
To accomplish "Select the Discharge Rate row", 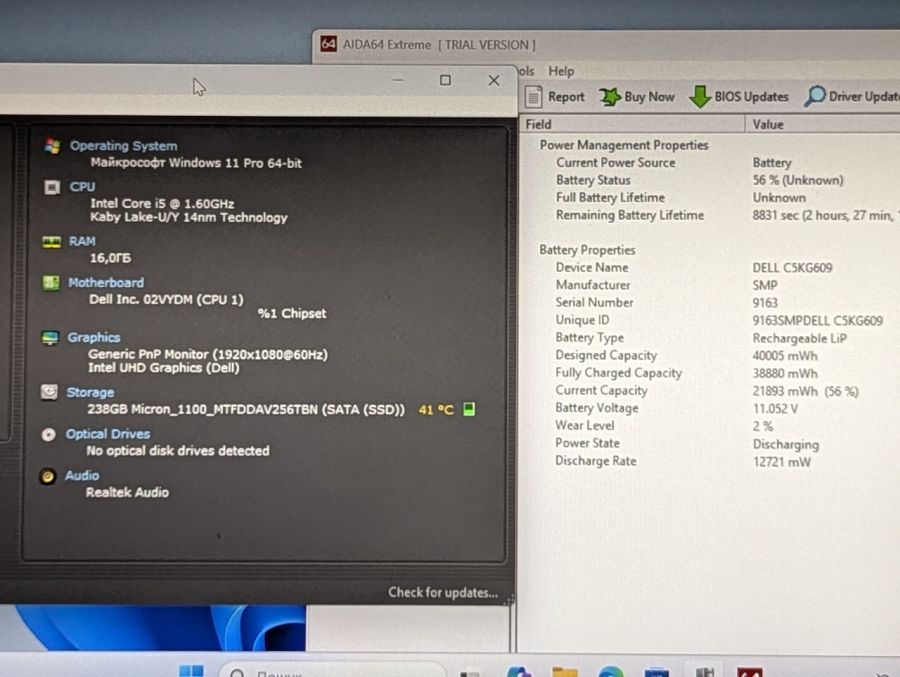I will 709,461.
